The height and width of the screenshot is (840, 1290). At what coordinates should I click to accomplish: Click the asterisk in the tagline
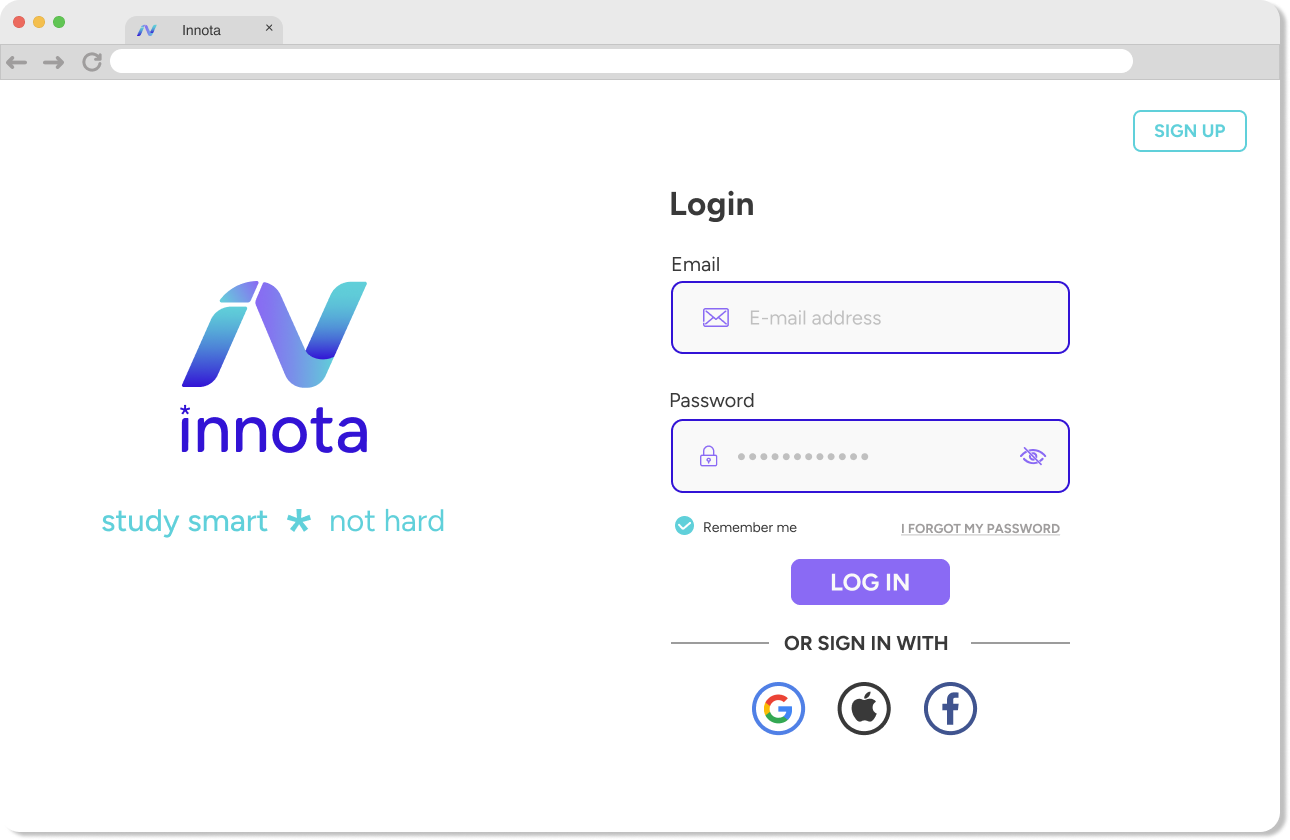(x=298, y=521)
